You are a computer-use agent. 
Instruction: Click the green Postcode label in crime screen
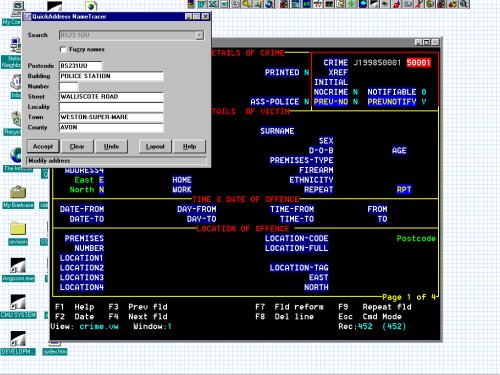point(416,238)
